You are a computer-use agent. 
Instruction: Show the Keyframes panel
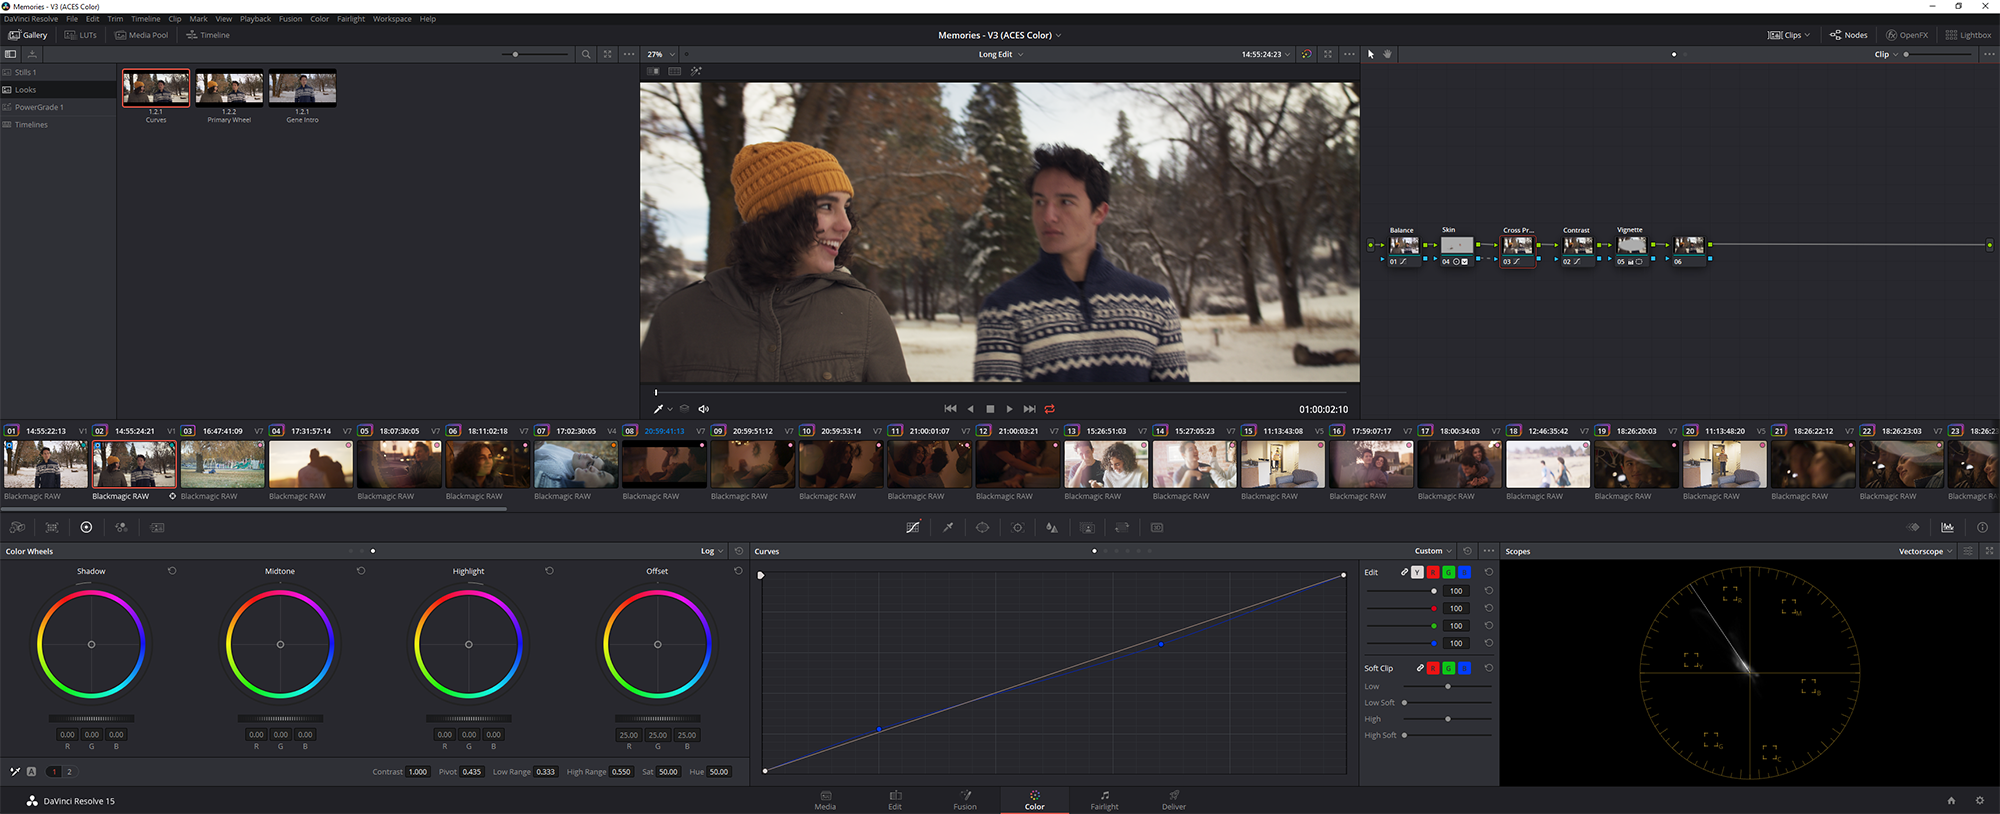(x=1913, y=527)
